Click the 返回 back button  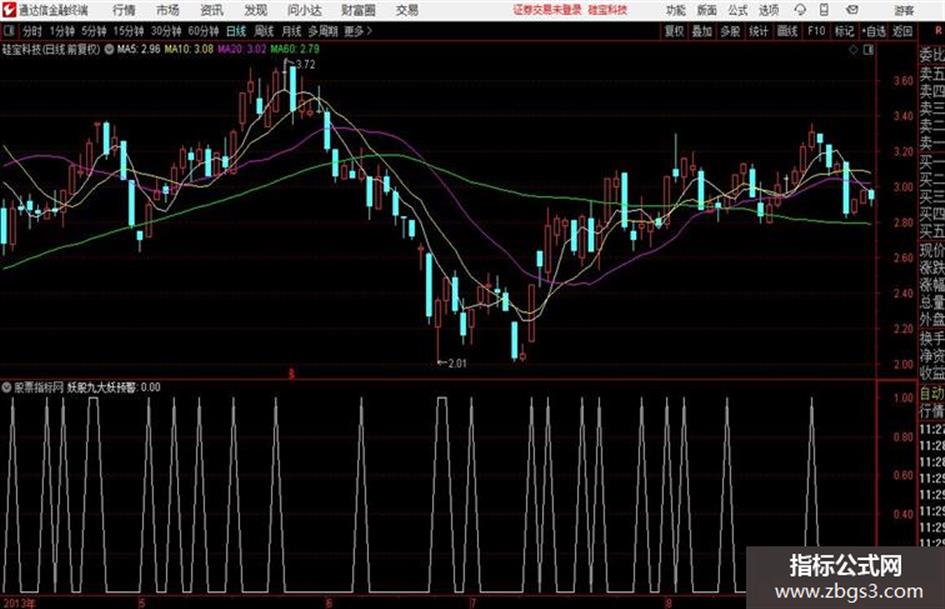click(902, 31)
